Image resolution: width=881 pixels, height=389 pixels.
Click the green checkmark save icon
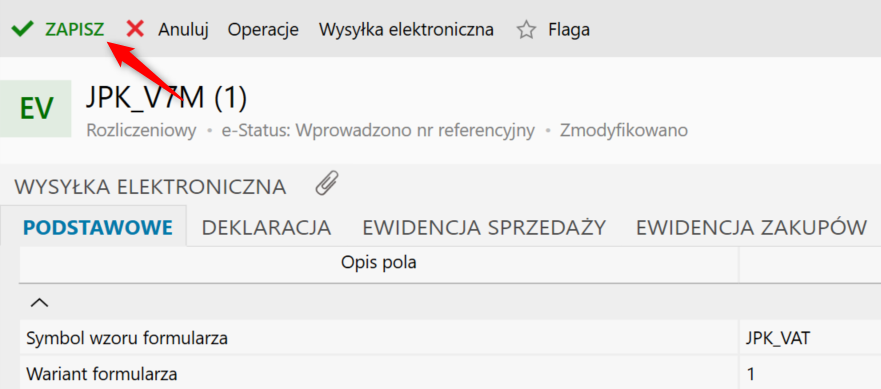pyautogui.click(x=22, y=28)
